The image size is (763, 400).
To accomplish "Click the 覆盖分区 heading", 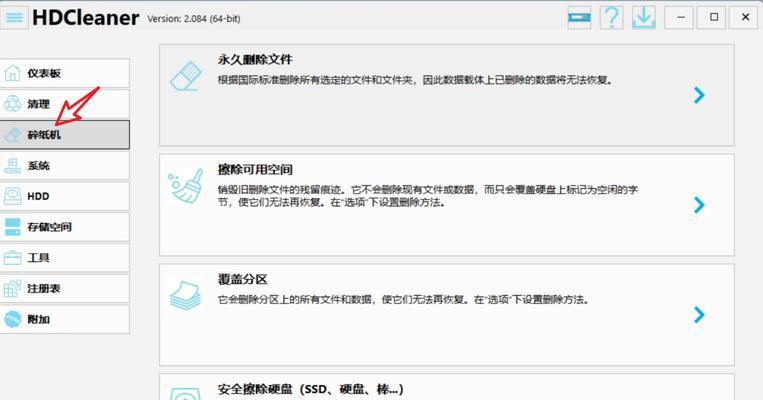I will (242, 279).
